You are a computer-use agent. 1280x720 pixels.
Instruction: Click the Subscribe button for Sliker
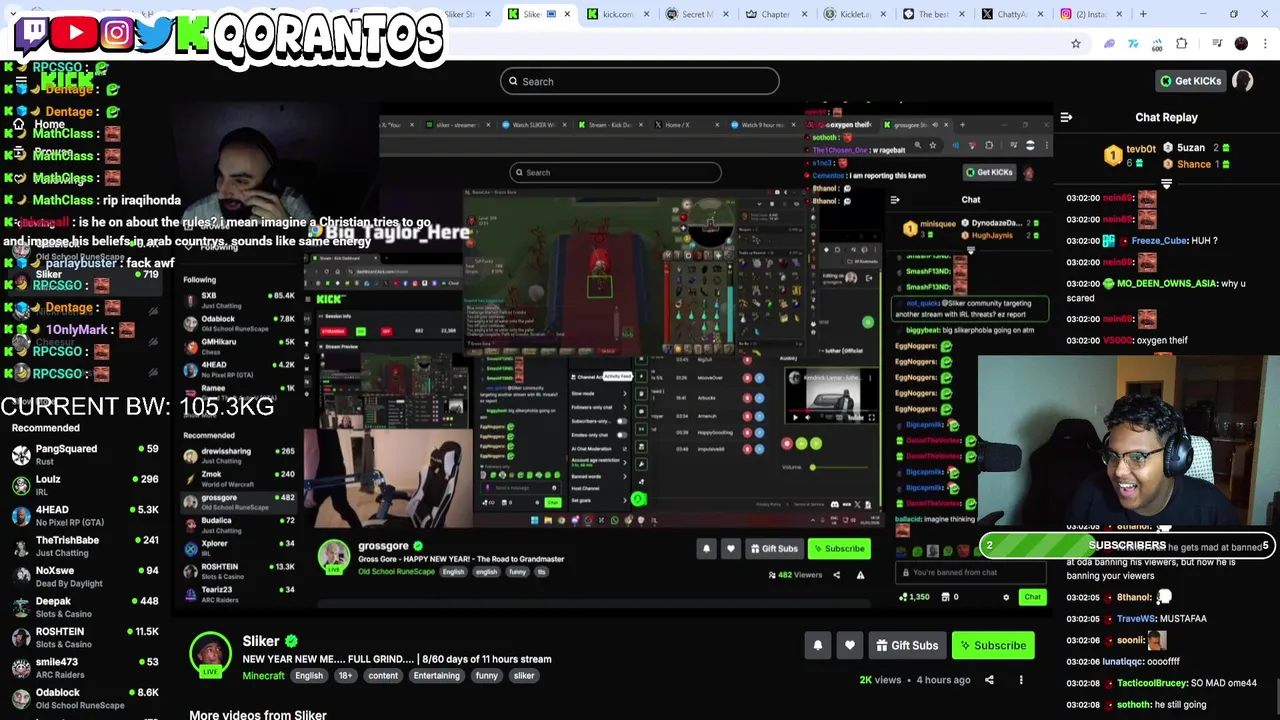993,645
